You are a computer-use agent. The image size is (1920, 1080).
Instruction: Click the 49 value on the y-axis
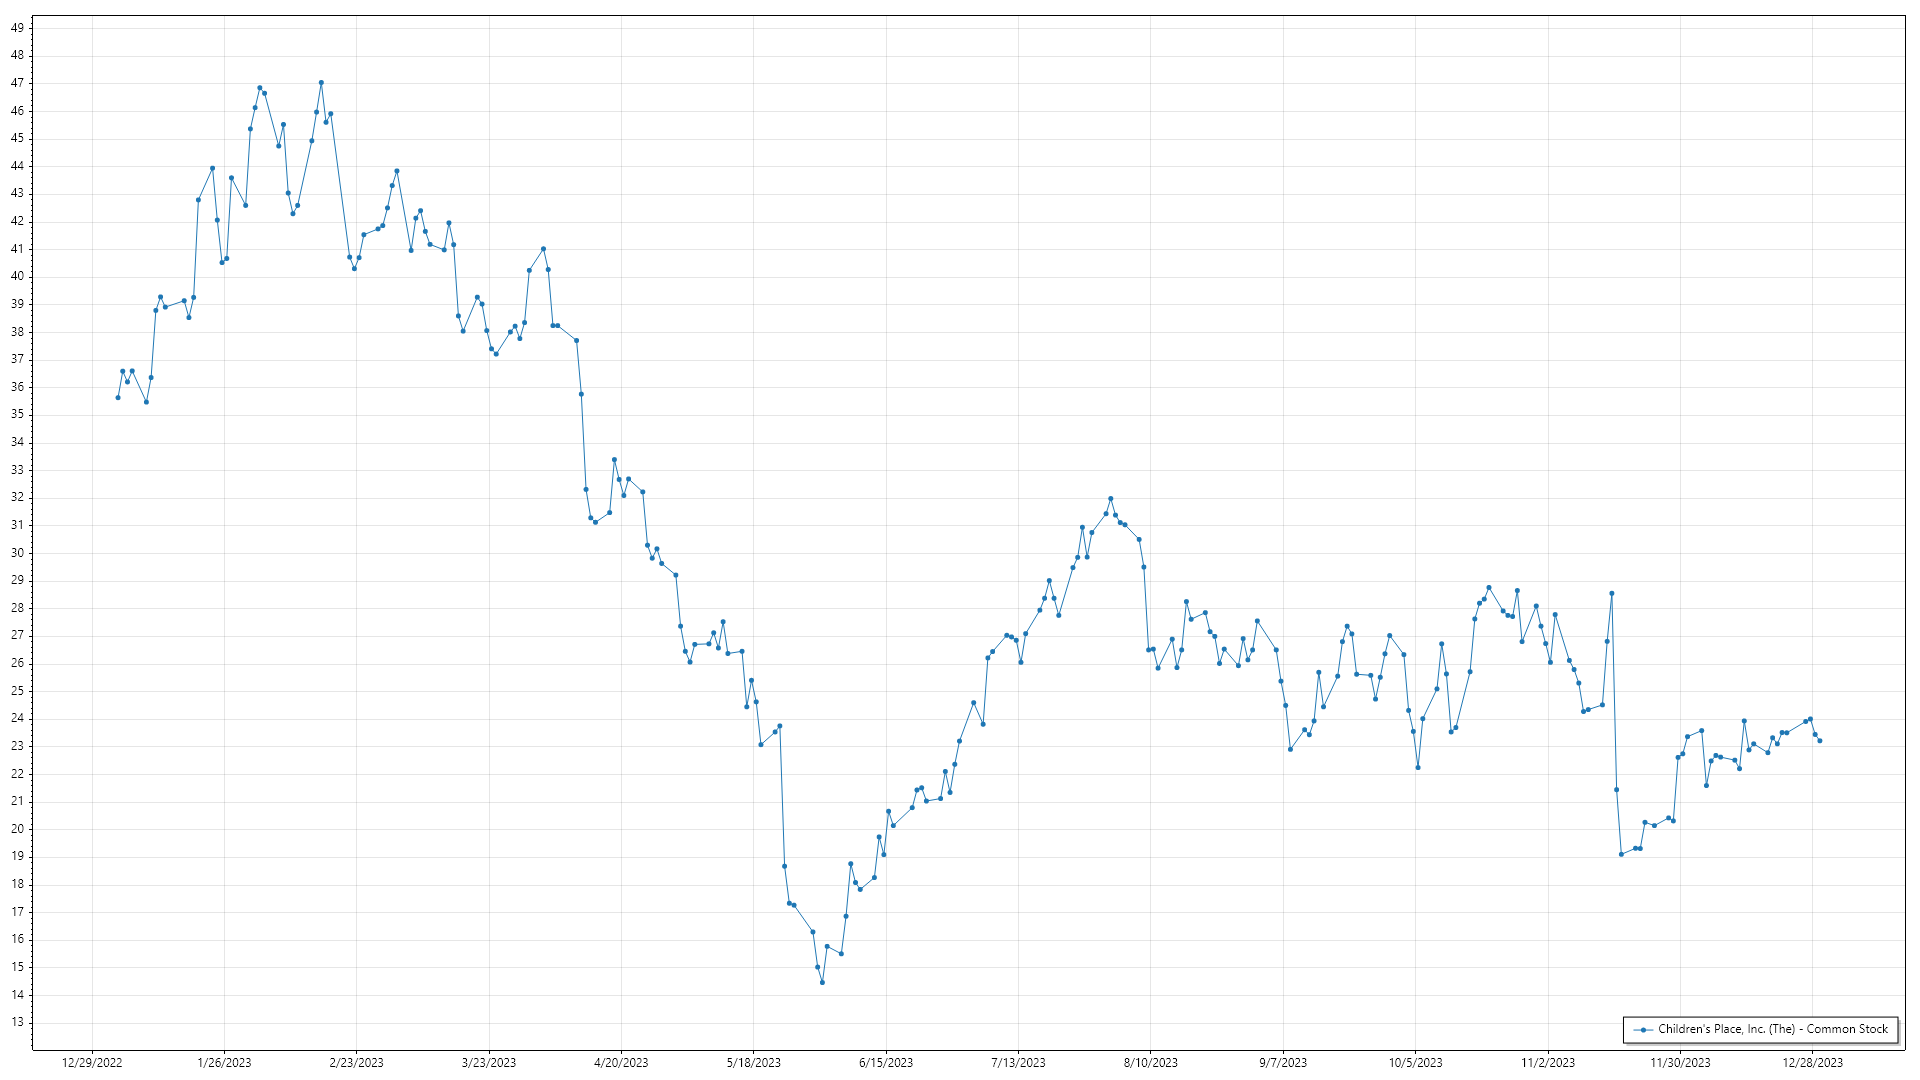[x=17, y=28]
